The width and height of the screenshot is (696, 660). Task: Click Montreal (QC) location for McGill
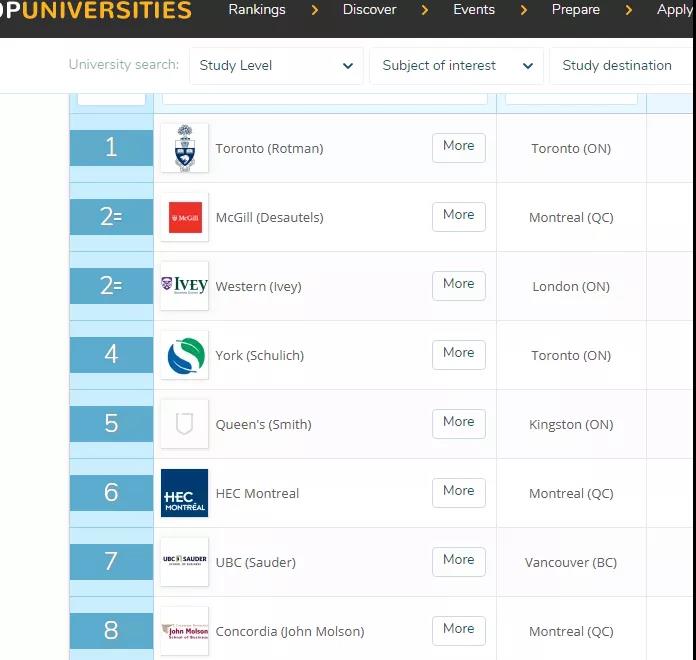571,217
